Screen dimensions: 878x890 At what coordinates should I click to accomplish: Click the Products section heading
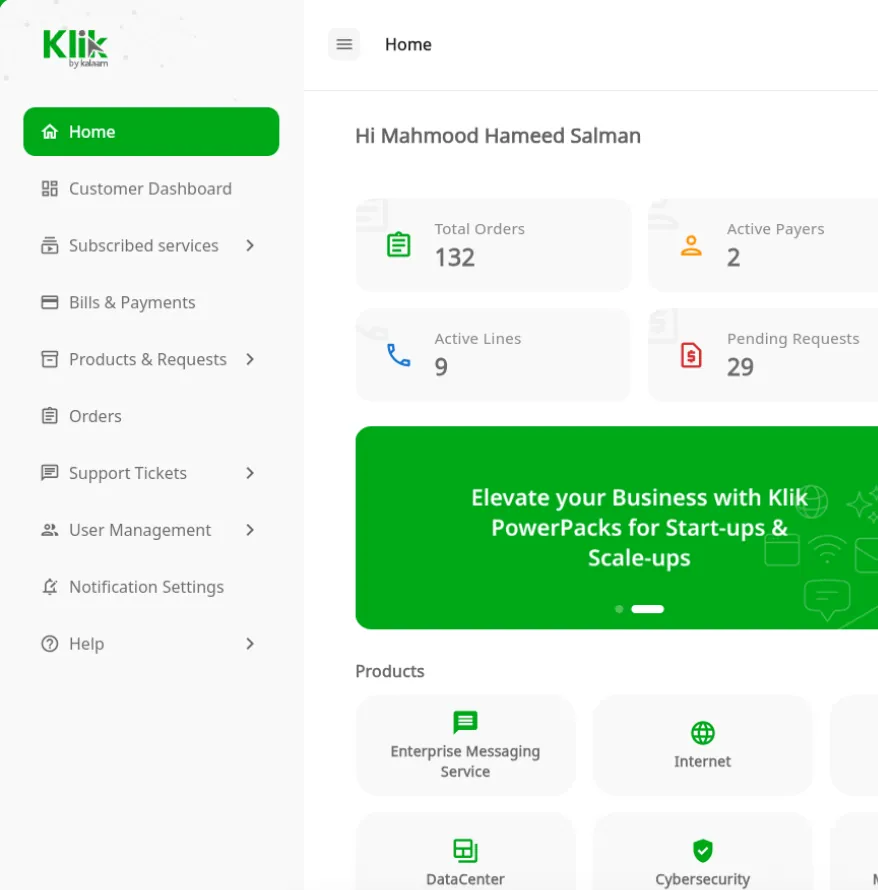390,671
